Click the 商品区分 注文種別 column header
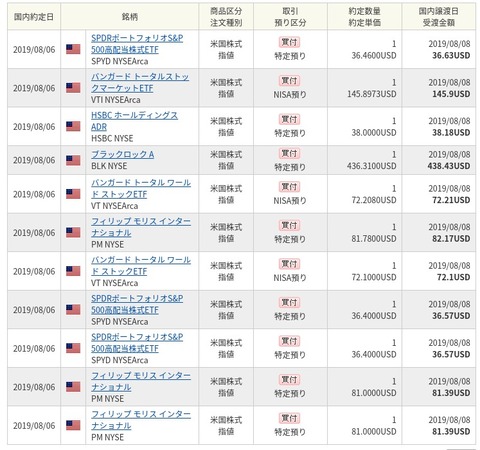 pyautogui.click(x=226, y=17)
